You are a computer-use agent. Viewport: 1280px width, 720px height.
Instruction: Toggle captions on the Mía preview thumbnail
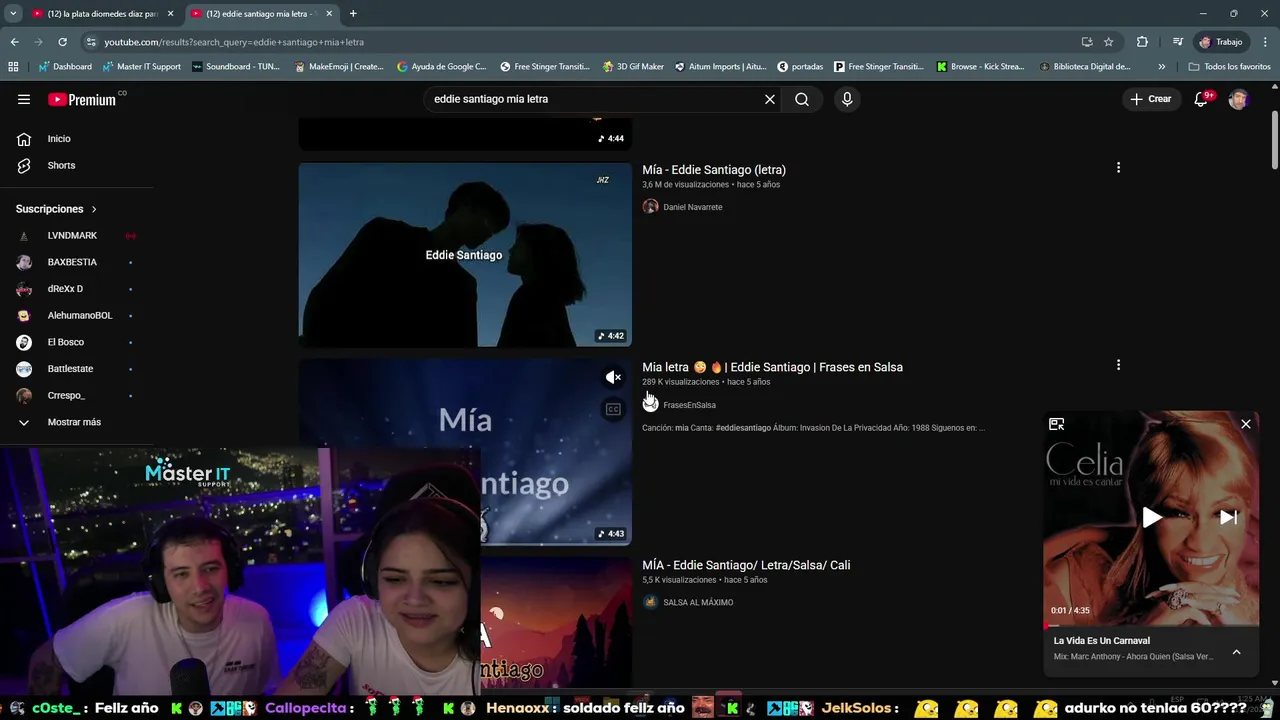pos(613,409)
